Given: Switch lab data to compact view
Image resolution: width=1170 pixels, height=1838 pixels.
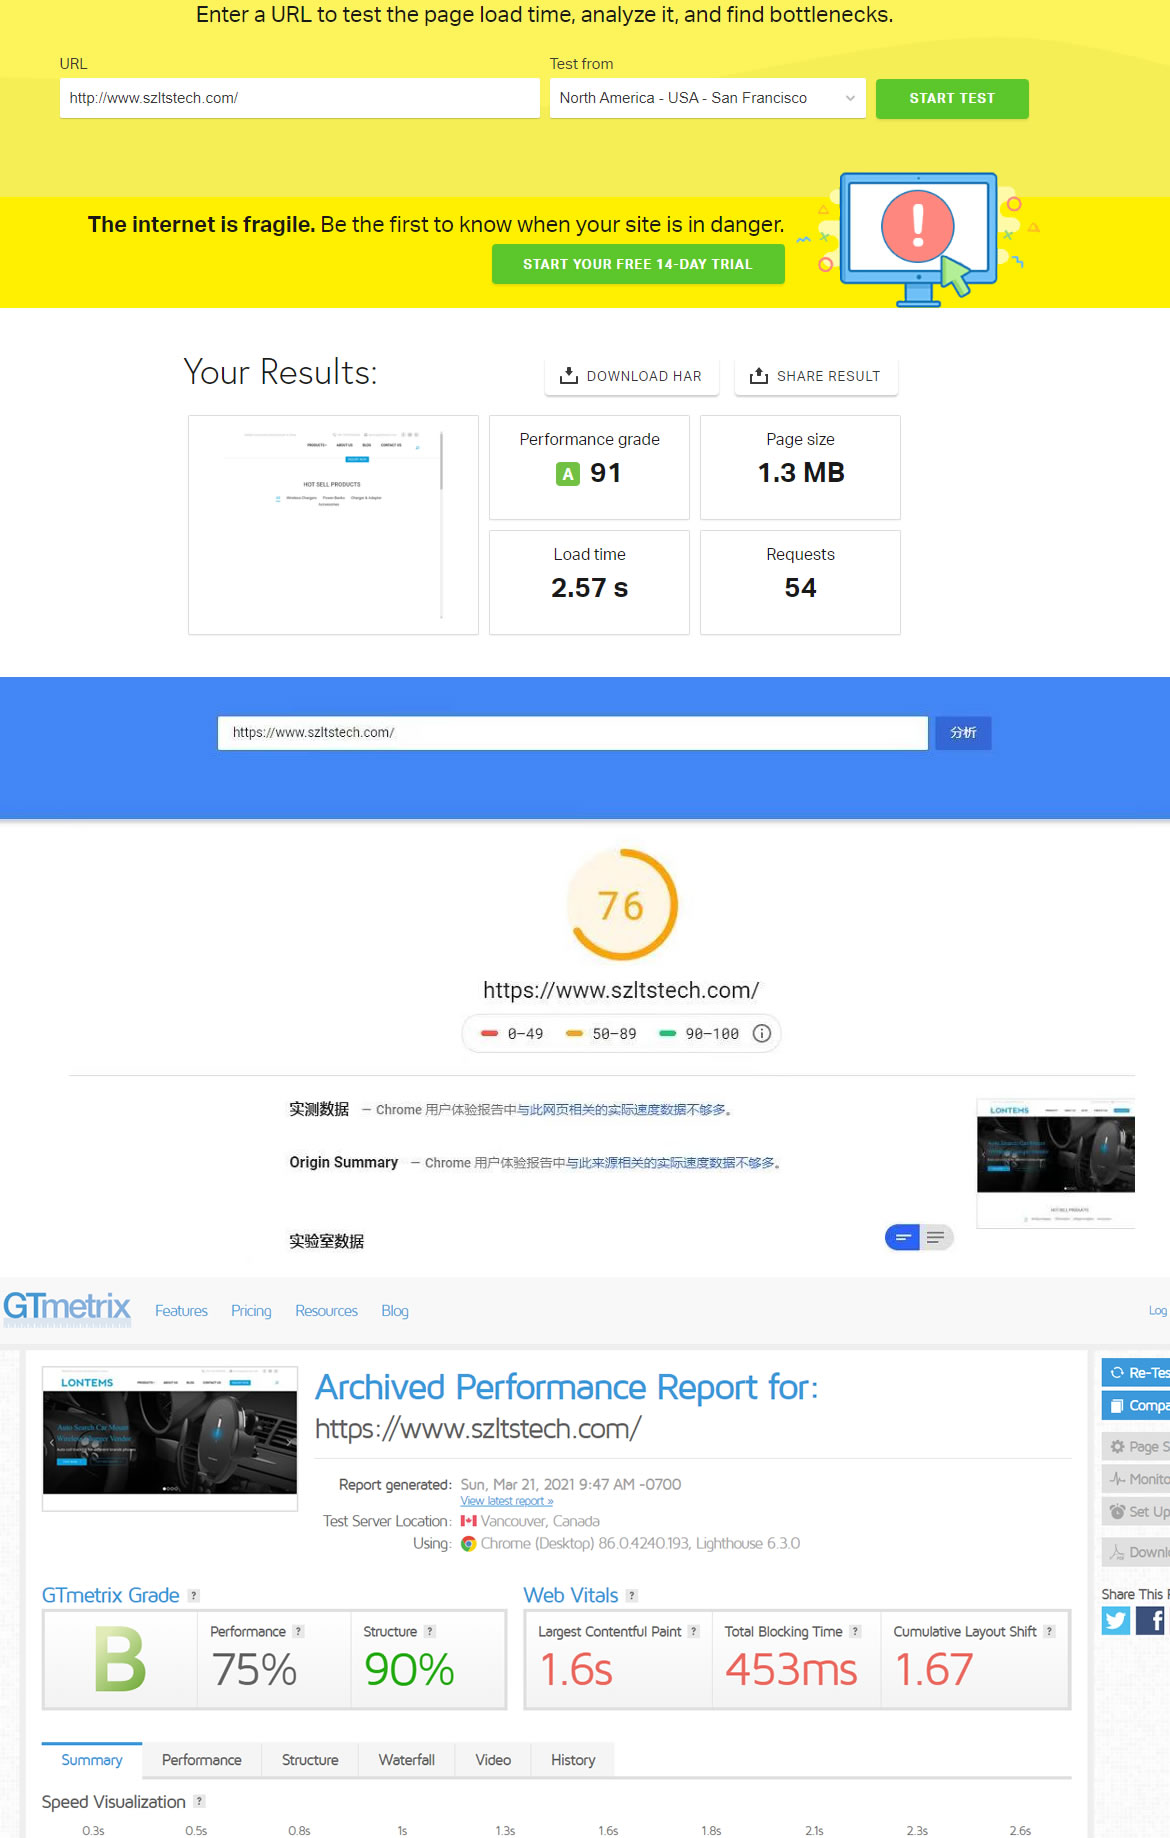Looking at the screenshot, I should (902, 1238).
